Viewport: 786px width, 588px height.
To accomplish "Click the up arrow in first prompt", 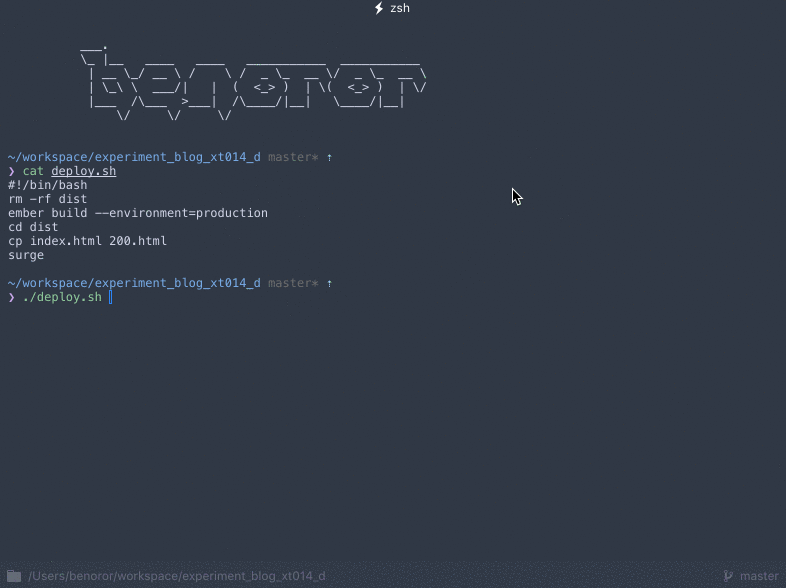I will tap(329, 157).
